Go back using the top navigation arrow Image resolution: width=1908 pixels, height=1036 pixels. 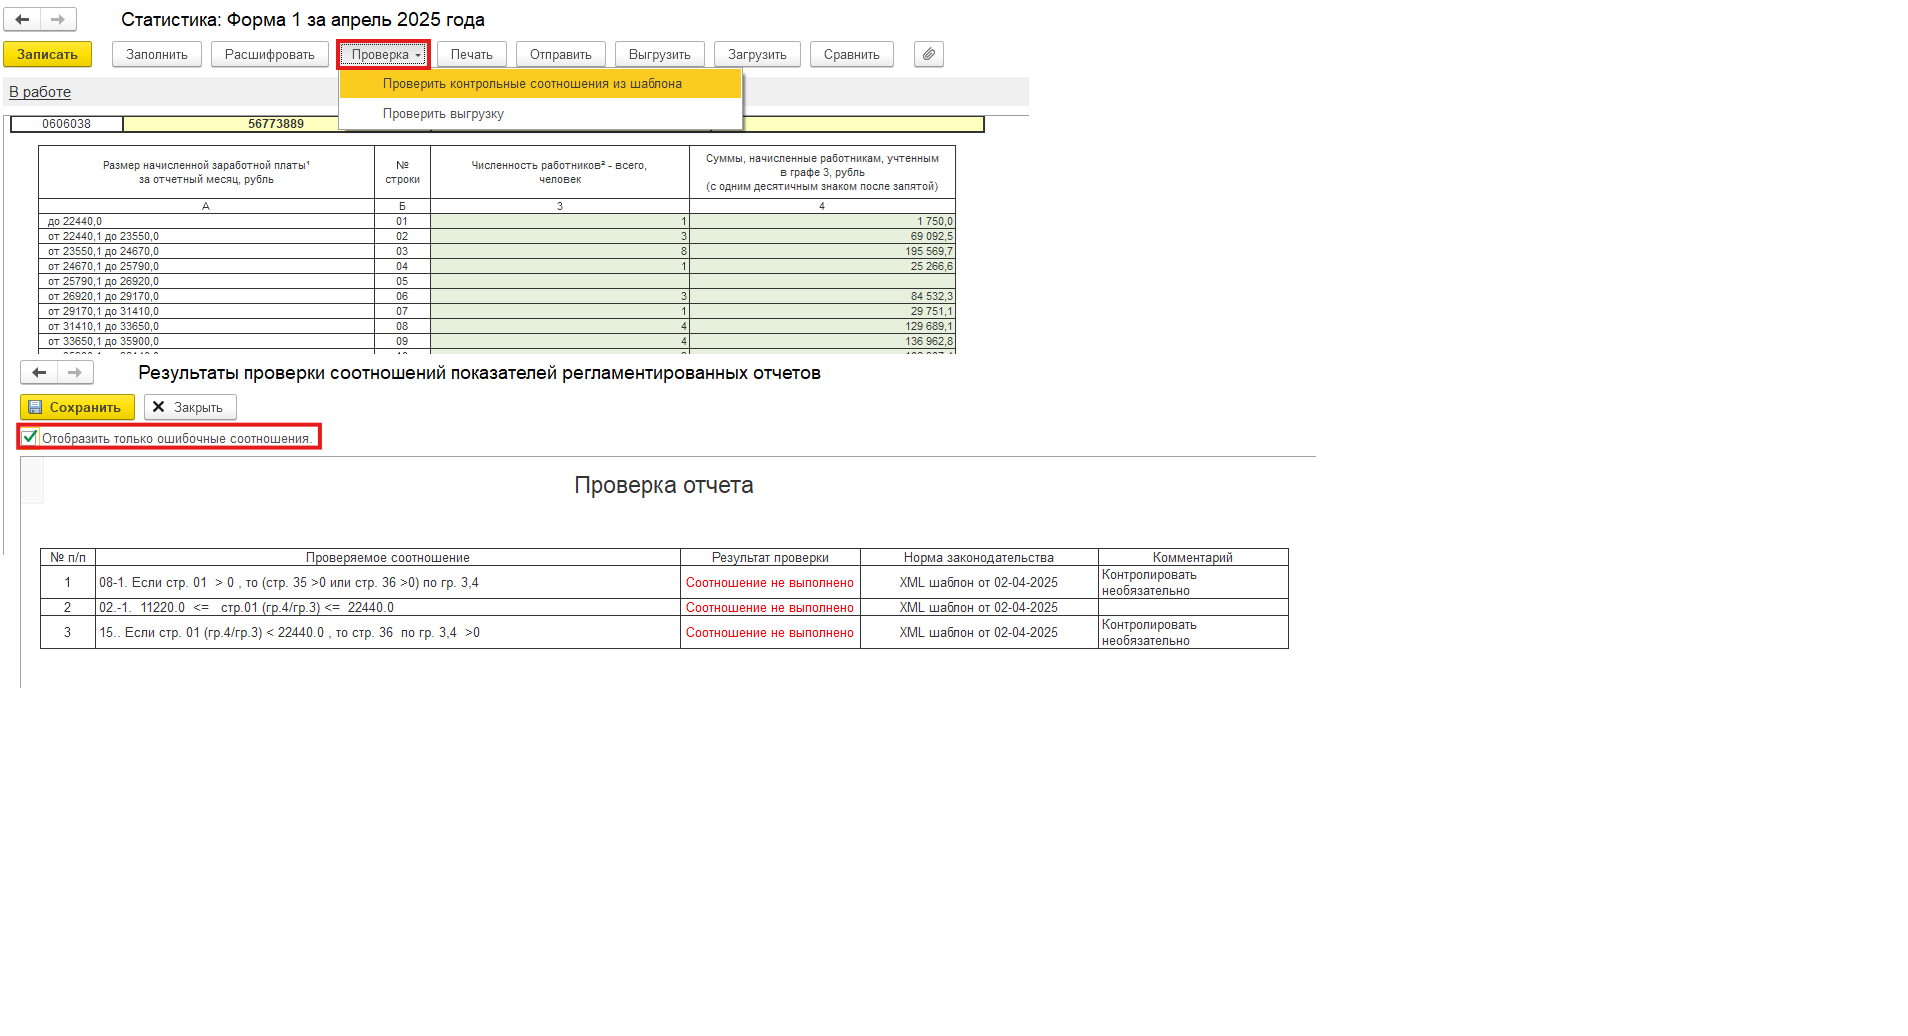click(22, 19)
